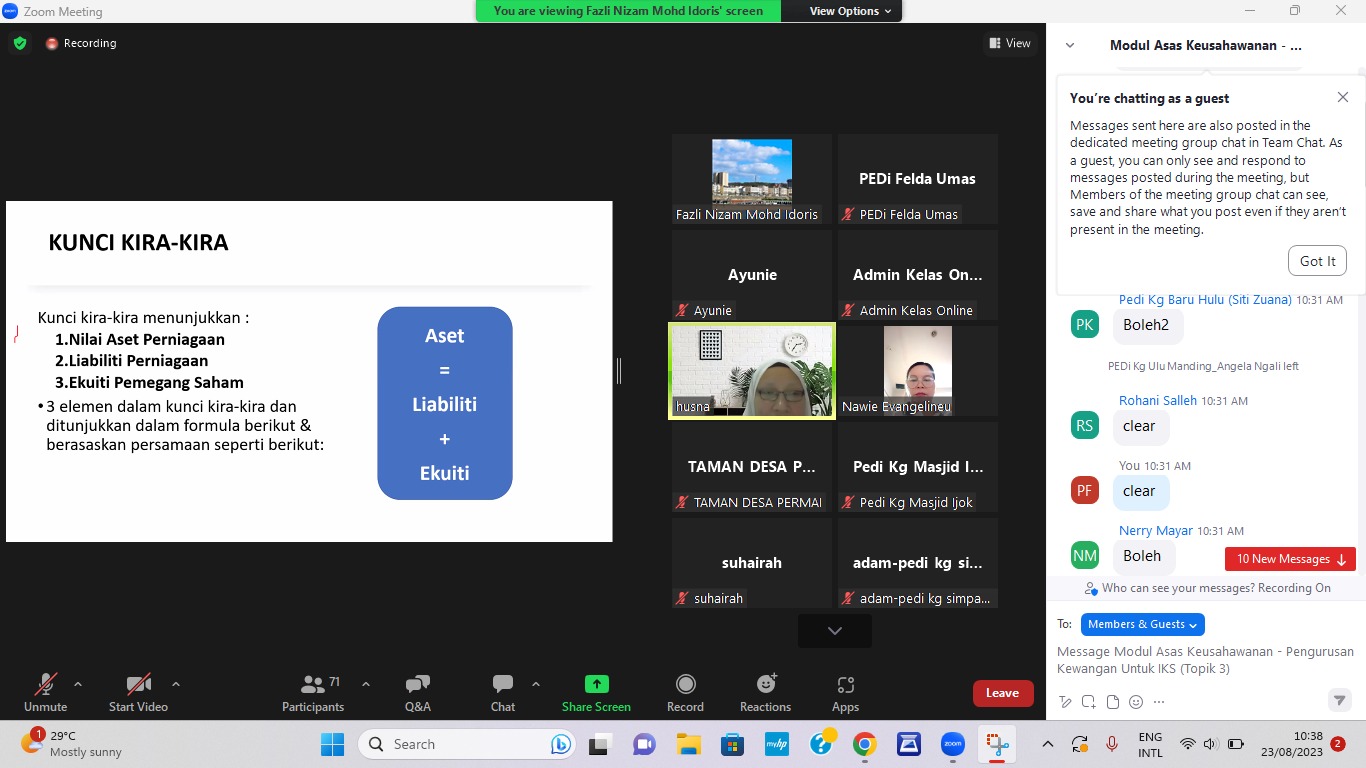This screenshot has height=768, width=1366.
Task: Open the Participants panel
Action: pyautogui.click(x=313, y=685)
